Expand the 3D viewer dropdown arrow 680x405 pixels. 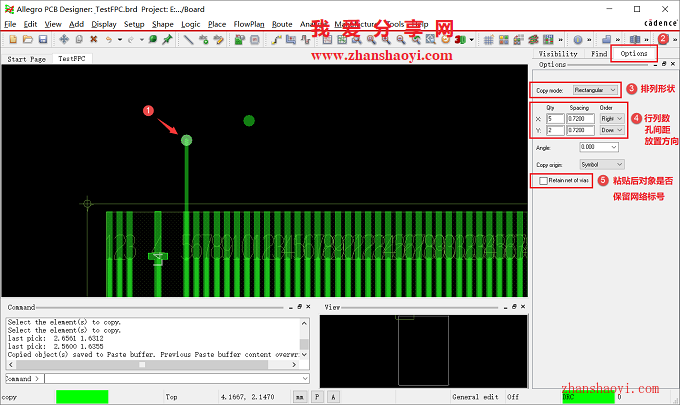coord(472,39)
